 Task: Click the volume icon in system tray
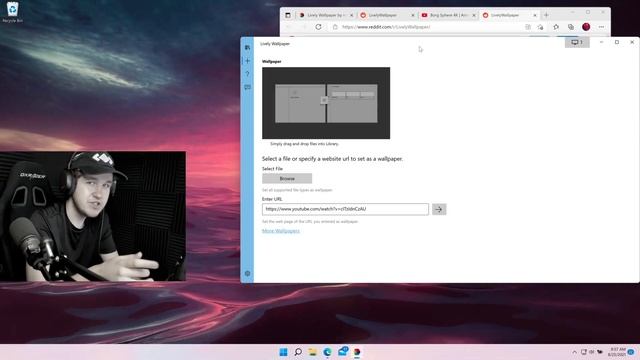click(591, 352)
